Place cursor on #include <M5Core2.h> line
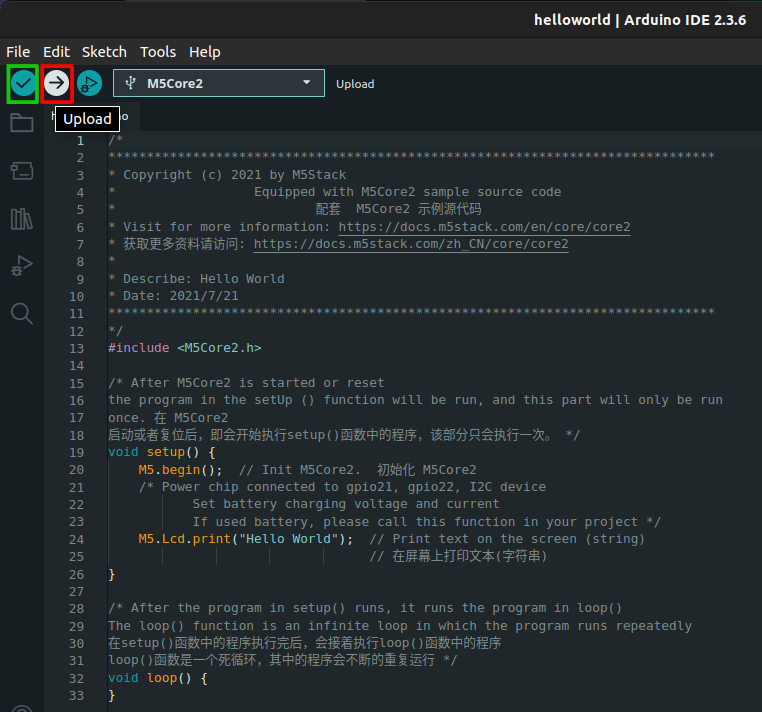Image resolution: width=762 pixels, height=712 pixels. coord(185,348)
